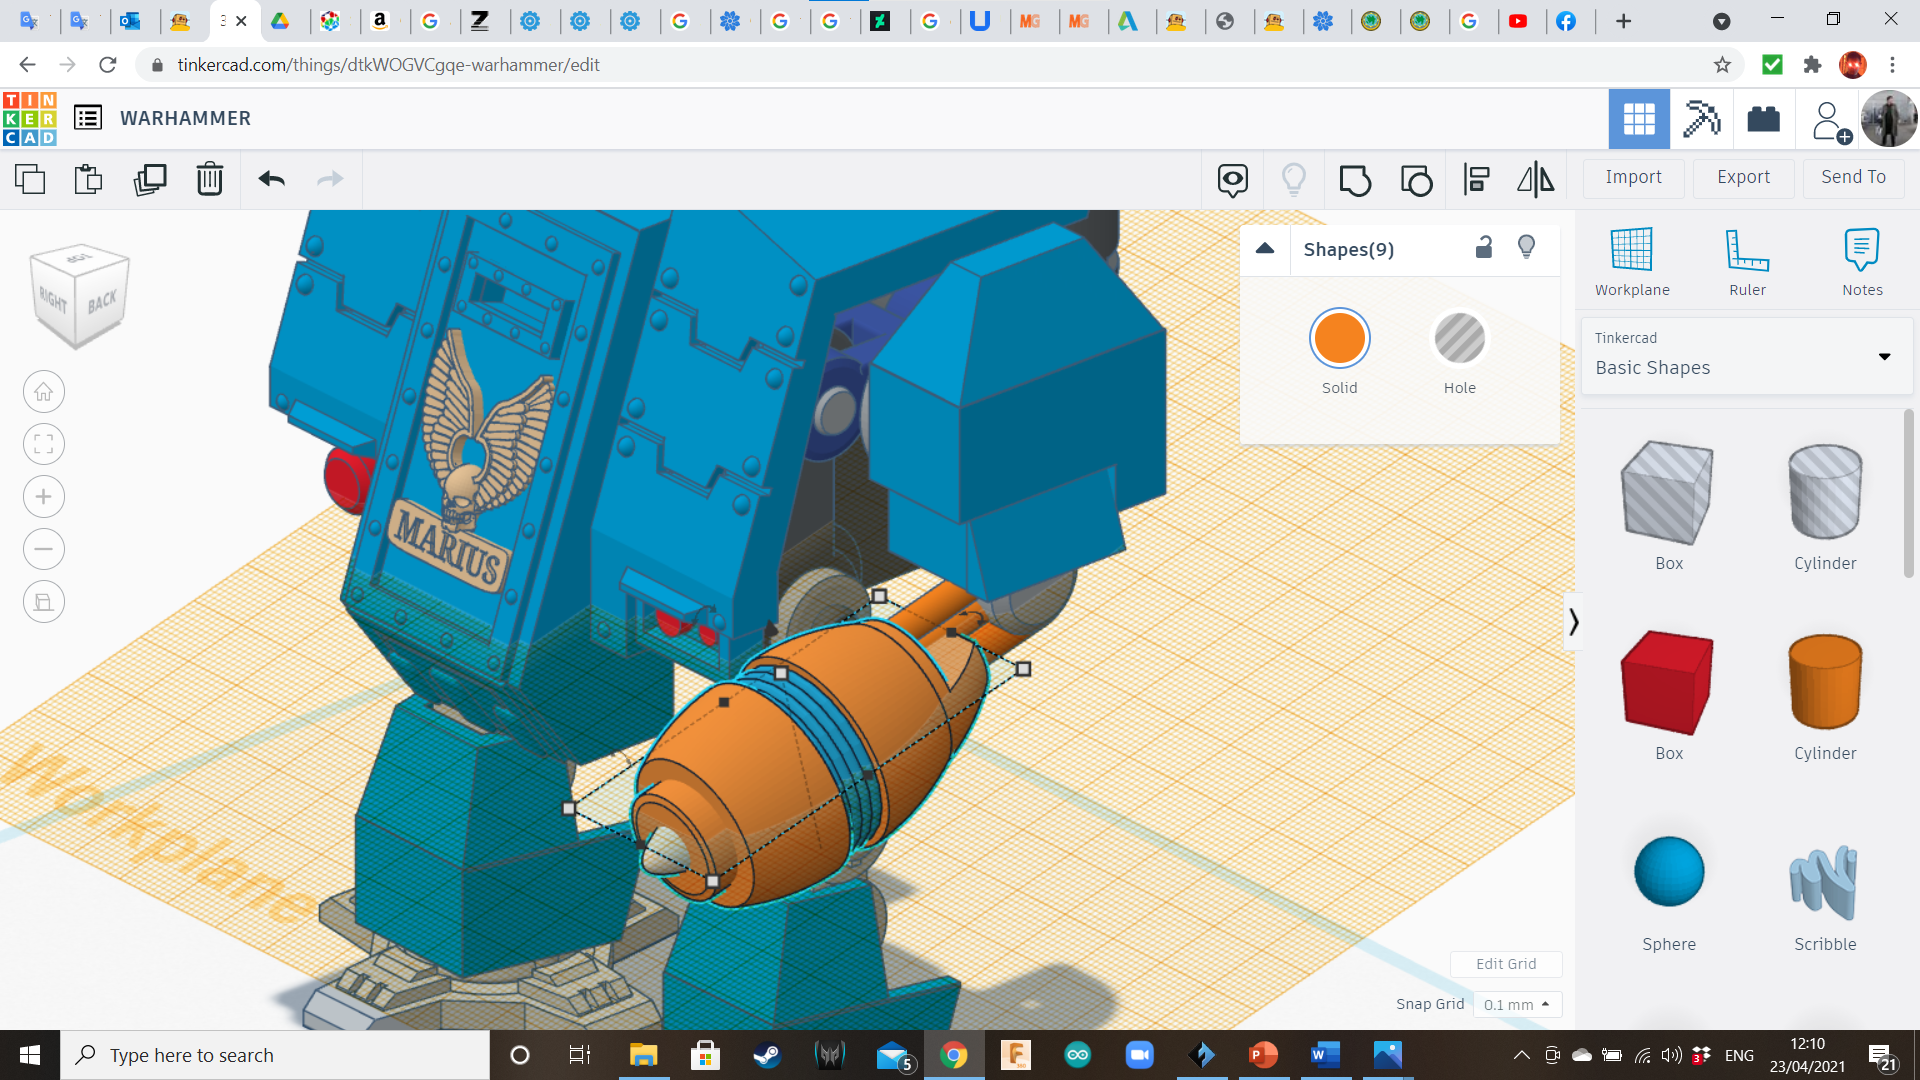Toggle the lock editing padlock
Image resolution: width=1920 pixels, height=1080 pixels.
[1484, 247]
